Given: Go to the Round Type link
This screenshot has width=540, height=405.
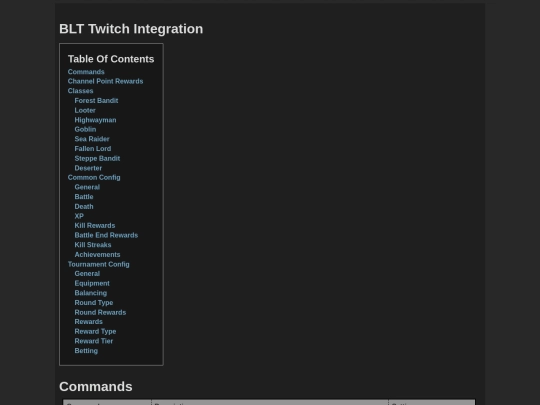Looking at the screenshot, I should coord(94,302).
